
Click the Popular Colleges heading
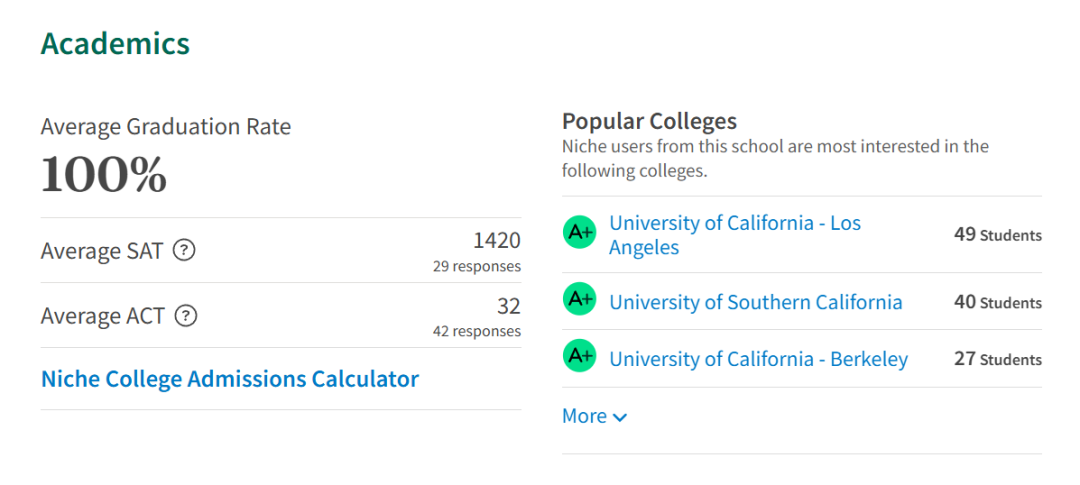(650, 121)
